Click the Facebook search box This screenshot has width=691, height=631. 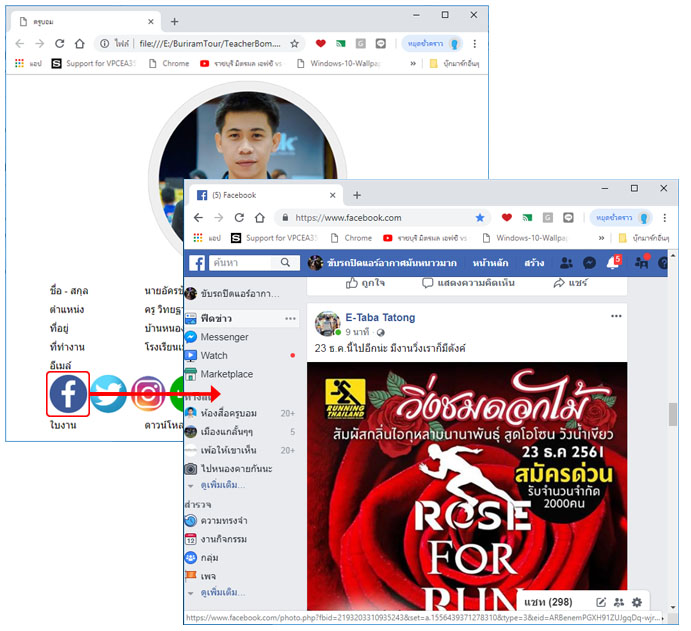[x=242, y=263]
